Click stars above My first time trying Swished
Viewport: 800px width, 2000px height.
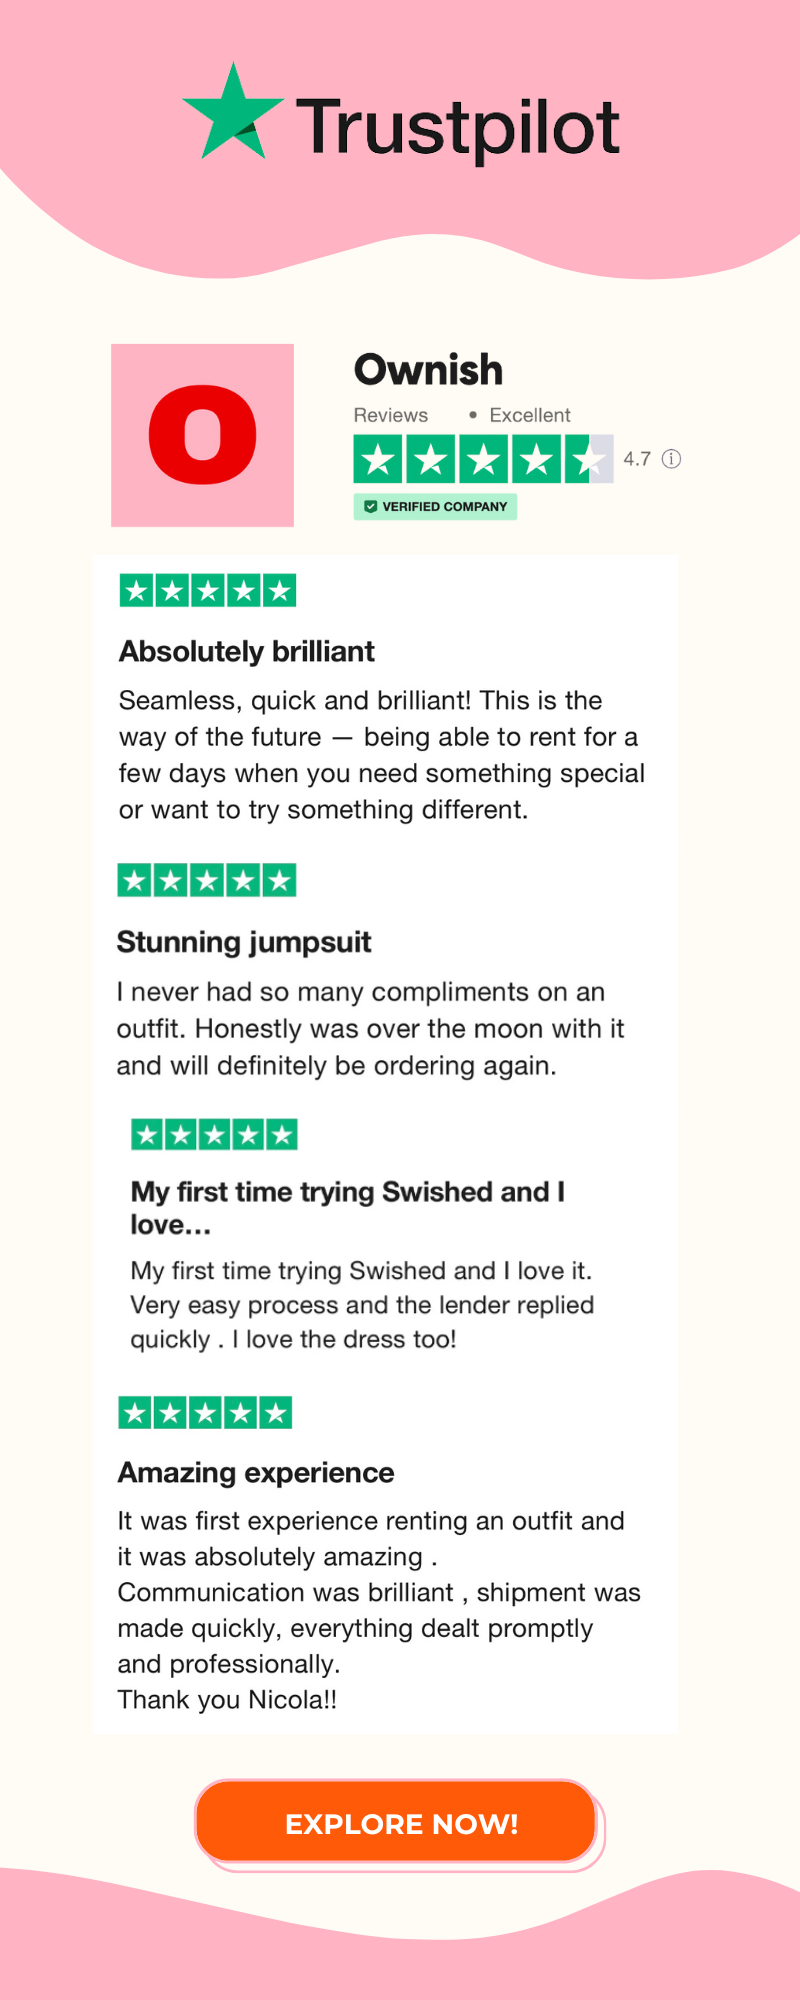point(215,1135)
